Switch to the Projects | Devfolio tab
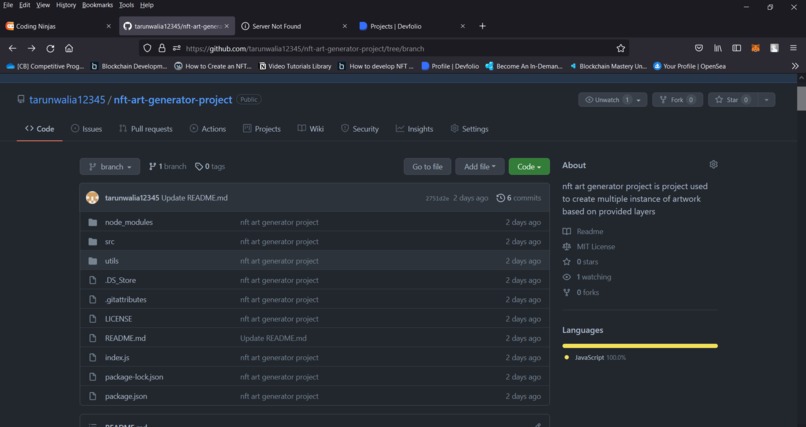 (x=412, y=26)
